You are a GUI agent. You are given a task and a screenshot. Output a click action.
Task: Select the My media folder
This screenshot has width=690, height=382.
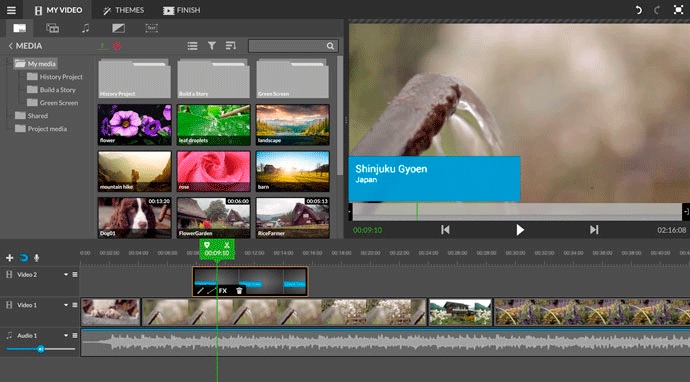click(x=35, y=64)
